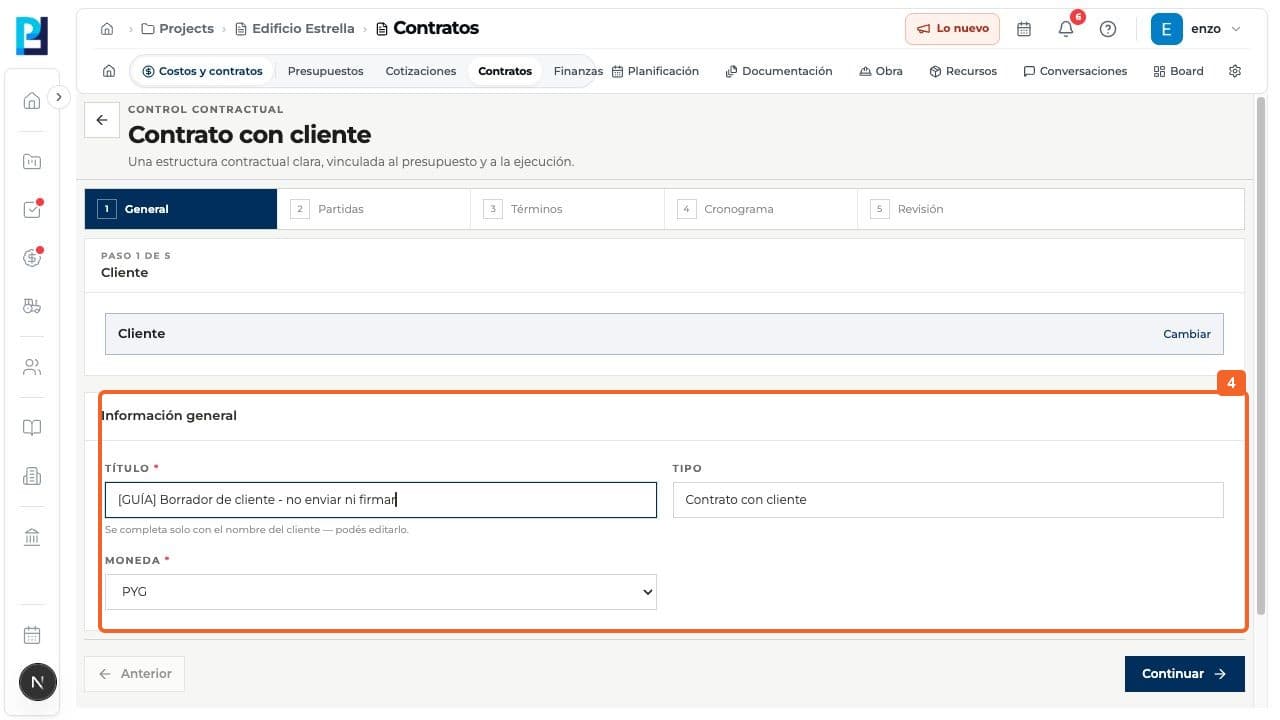The width and height of the screenshot is (1280, 720).
Task: Open the calendar icon in the sidebar
Action: coord(32,635)
